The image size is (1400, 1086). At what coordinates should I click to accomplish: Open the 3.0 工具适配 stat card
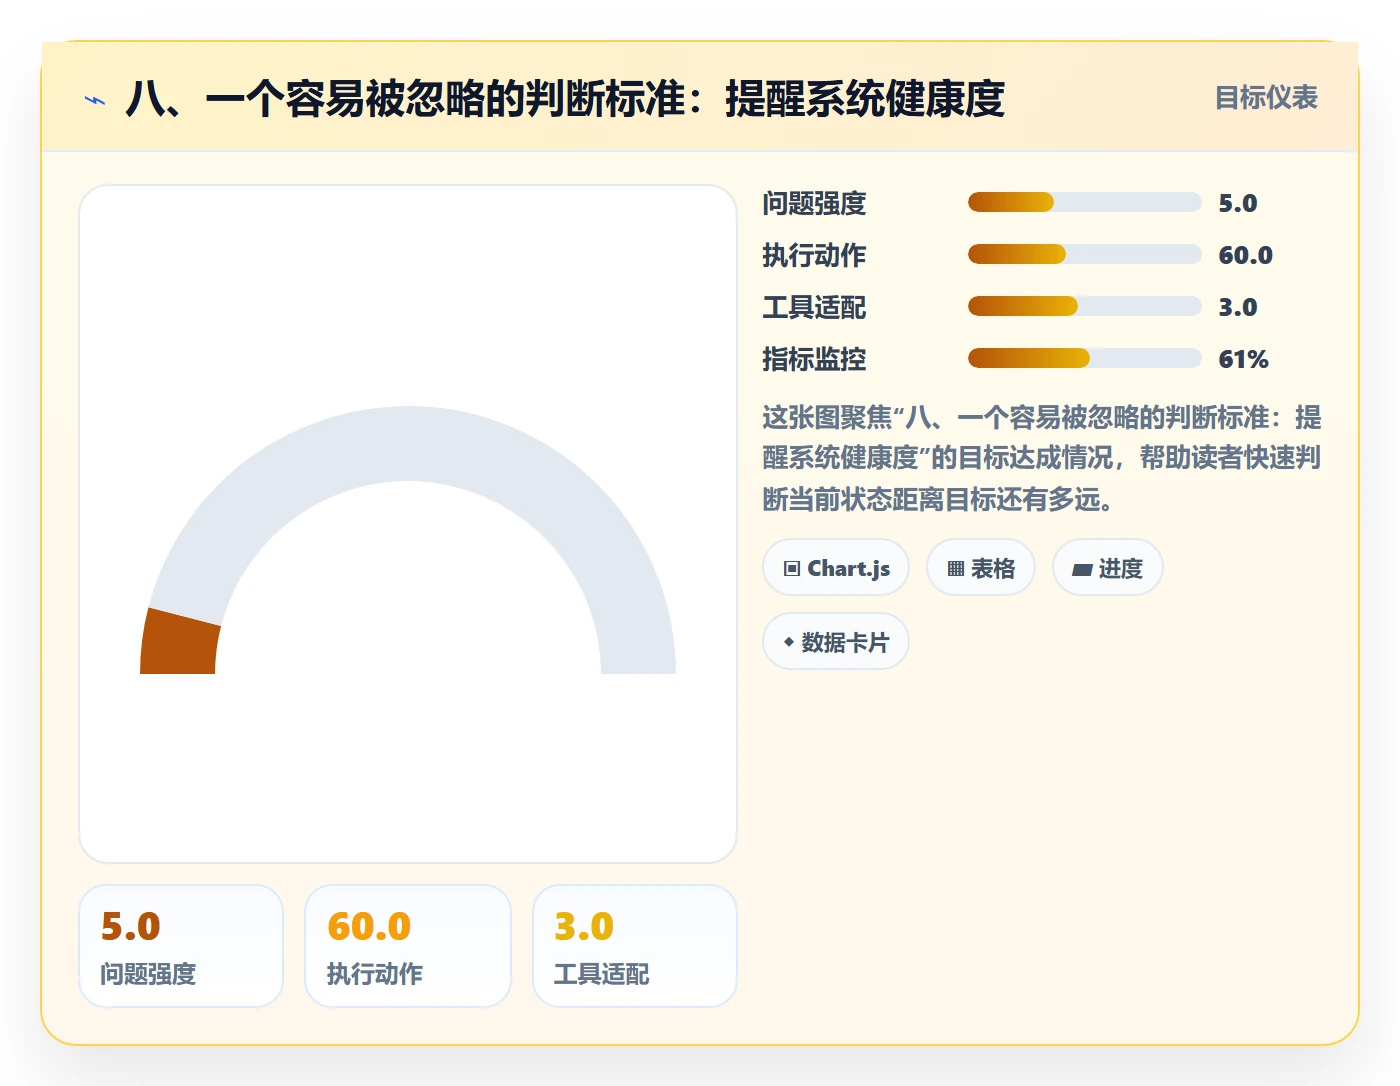(635, 946)
